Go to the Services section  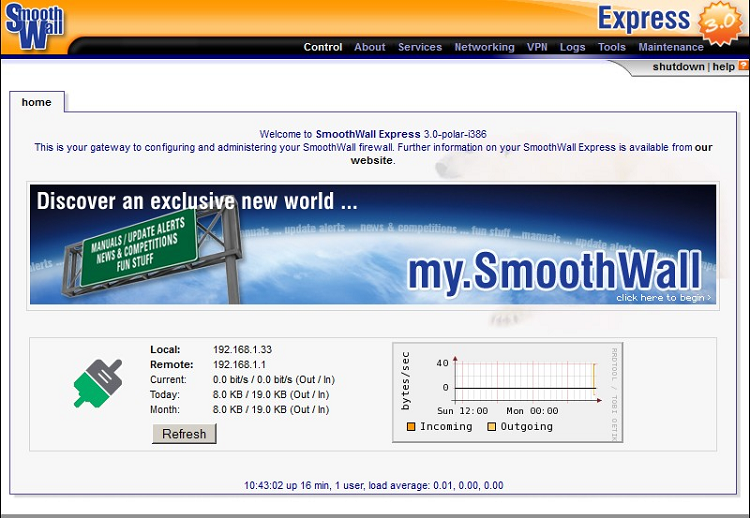click(x=420, y=47)
